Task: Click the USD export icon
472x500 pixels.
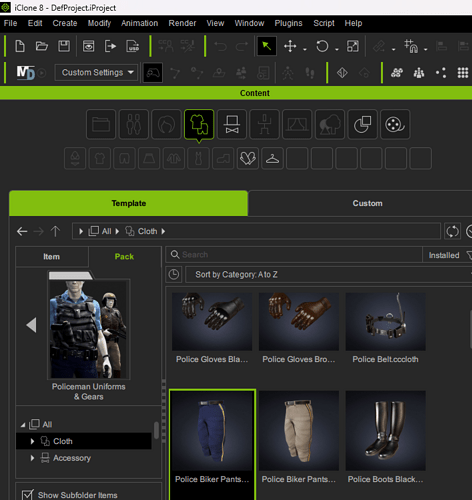Action: pyautogui.click(x=132, y=46)
